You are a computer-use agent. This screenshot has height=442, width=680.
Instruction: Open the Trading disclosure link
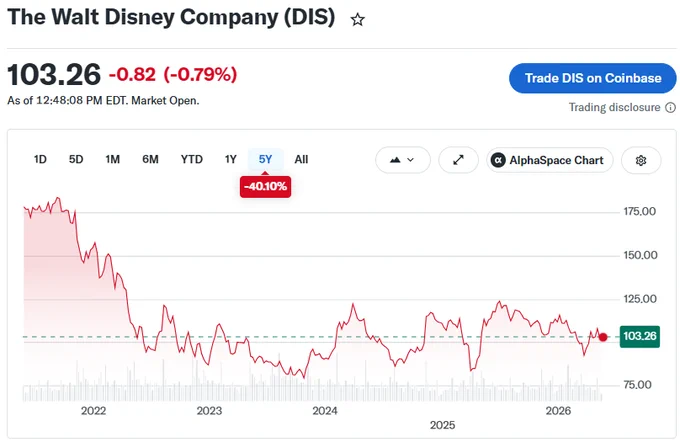pyautogui.click(x=615, y=108)
